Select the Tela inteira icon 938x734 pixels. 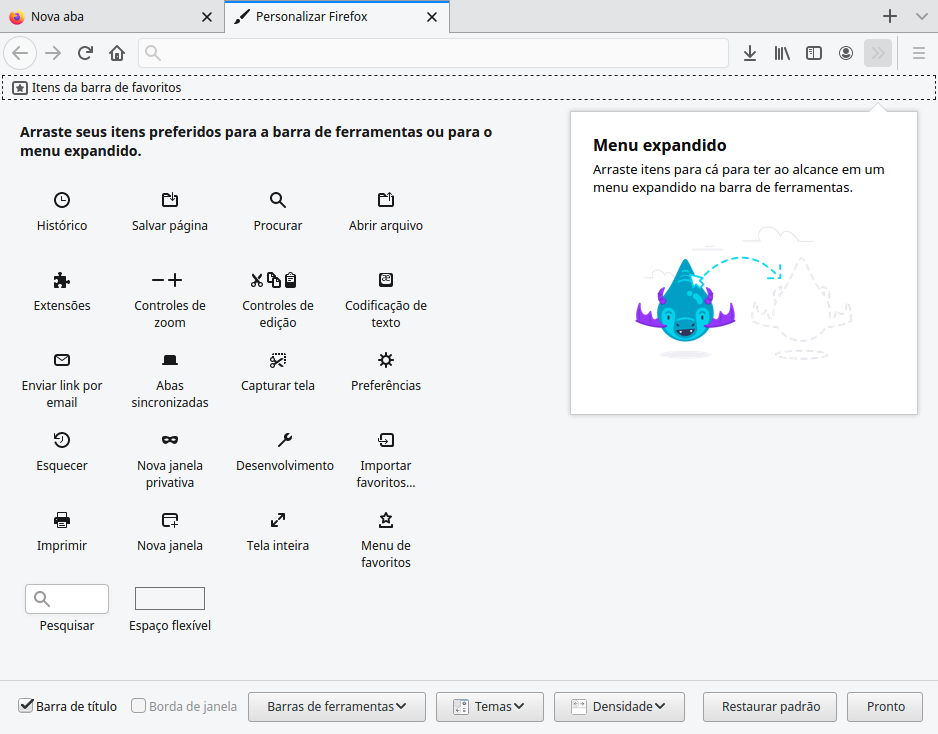(x=277, y=520)
